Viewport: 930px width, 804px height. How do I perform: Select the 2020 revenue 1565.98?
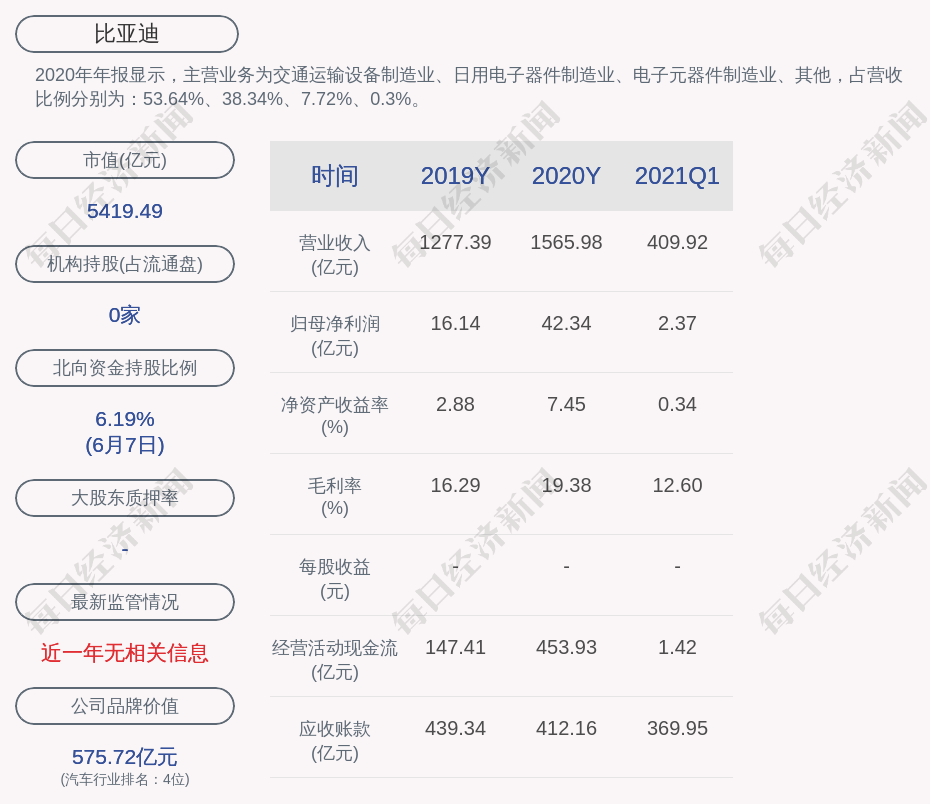pos(566,243)
